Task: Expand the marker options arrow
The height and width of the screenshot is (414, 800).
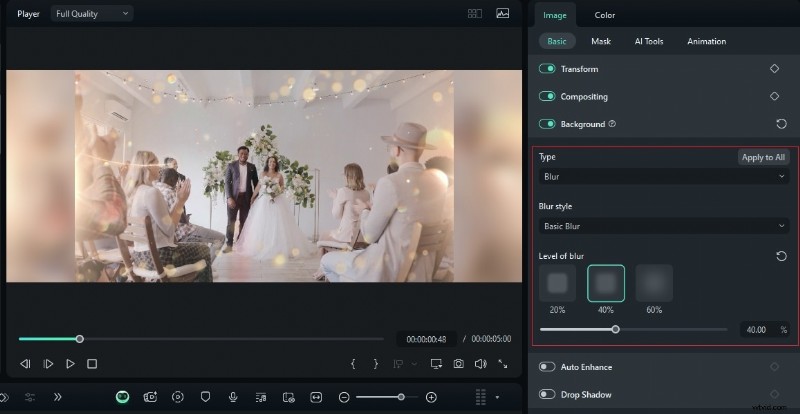Action: point(414,364)
